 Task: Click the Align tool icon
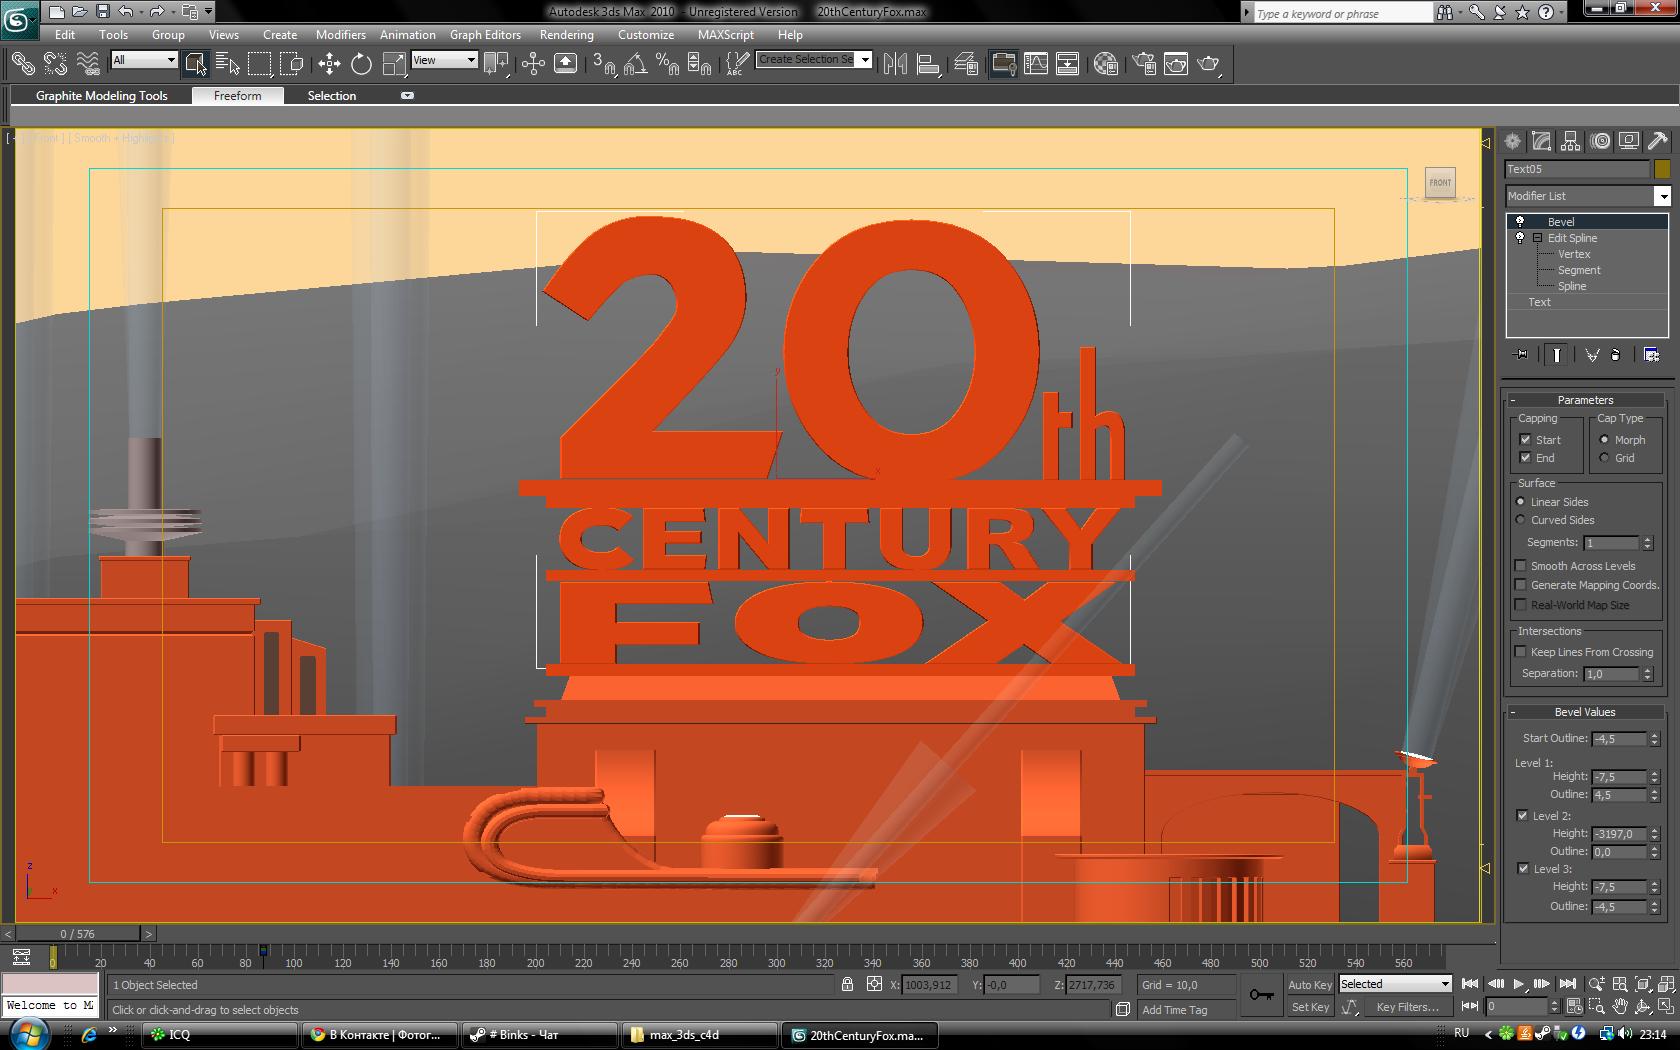[x=928, y=64]
